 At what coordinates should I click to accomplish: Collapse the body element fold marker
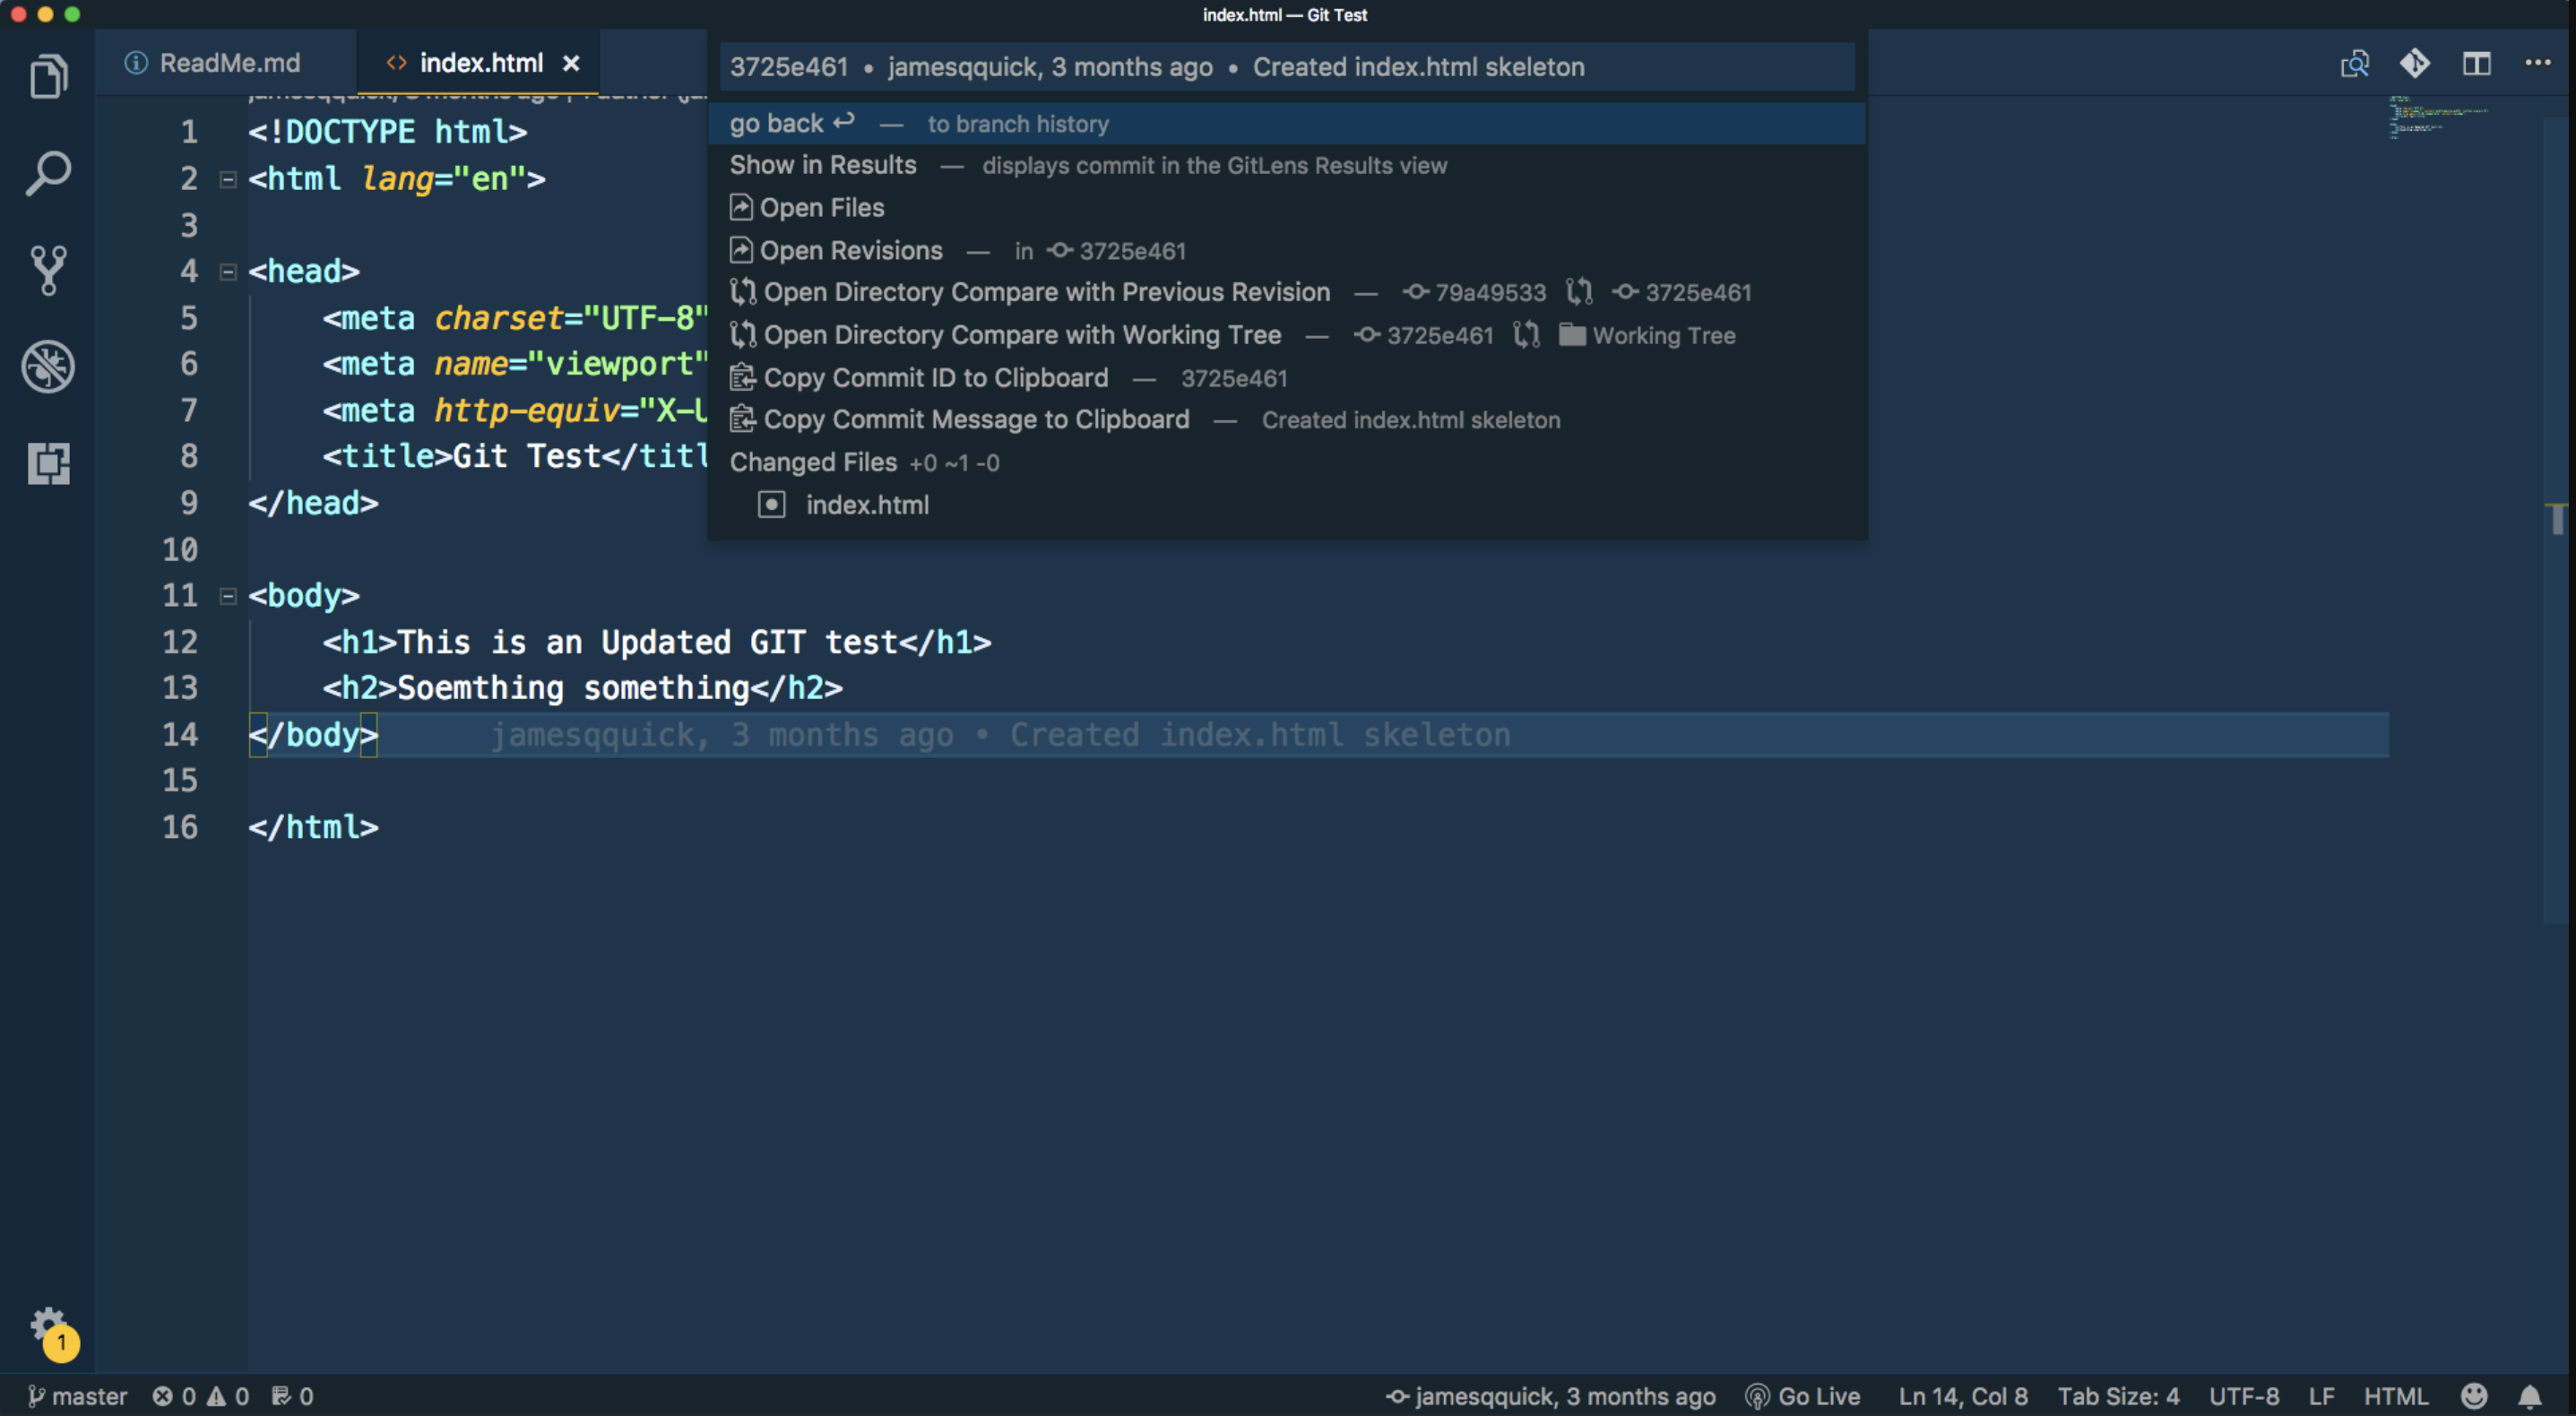click(228, 595)
